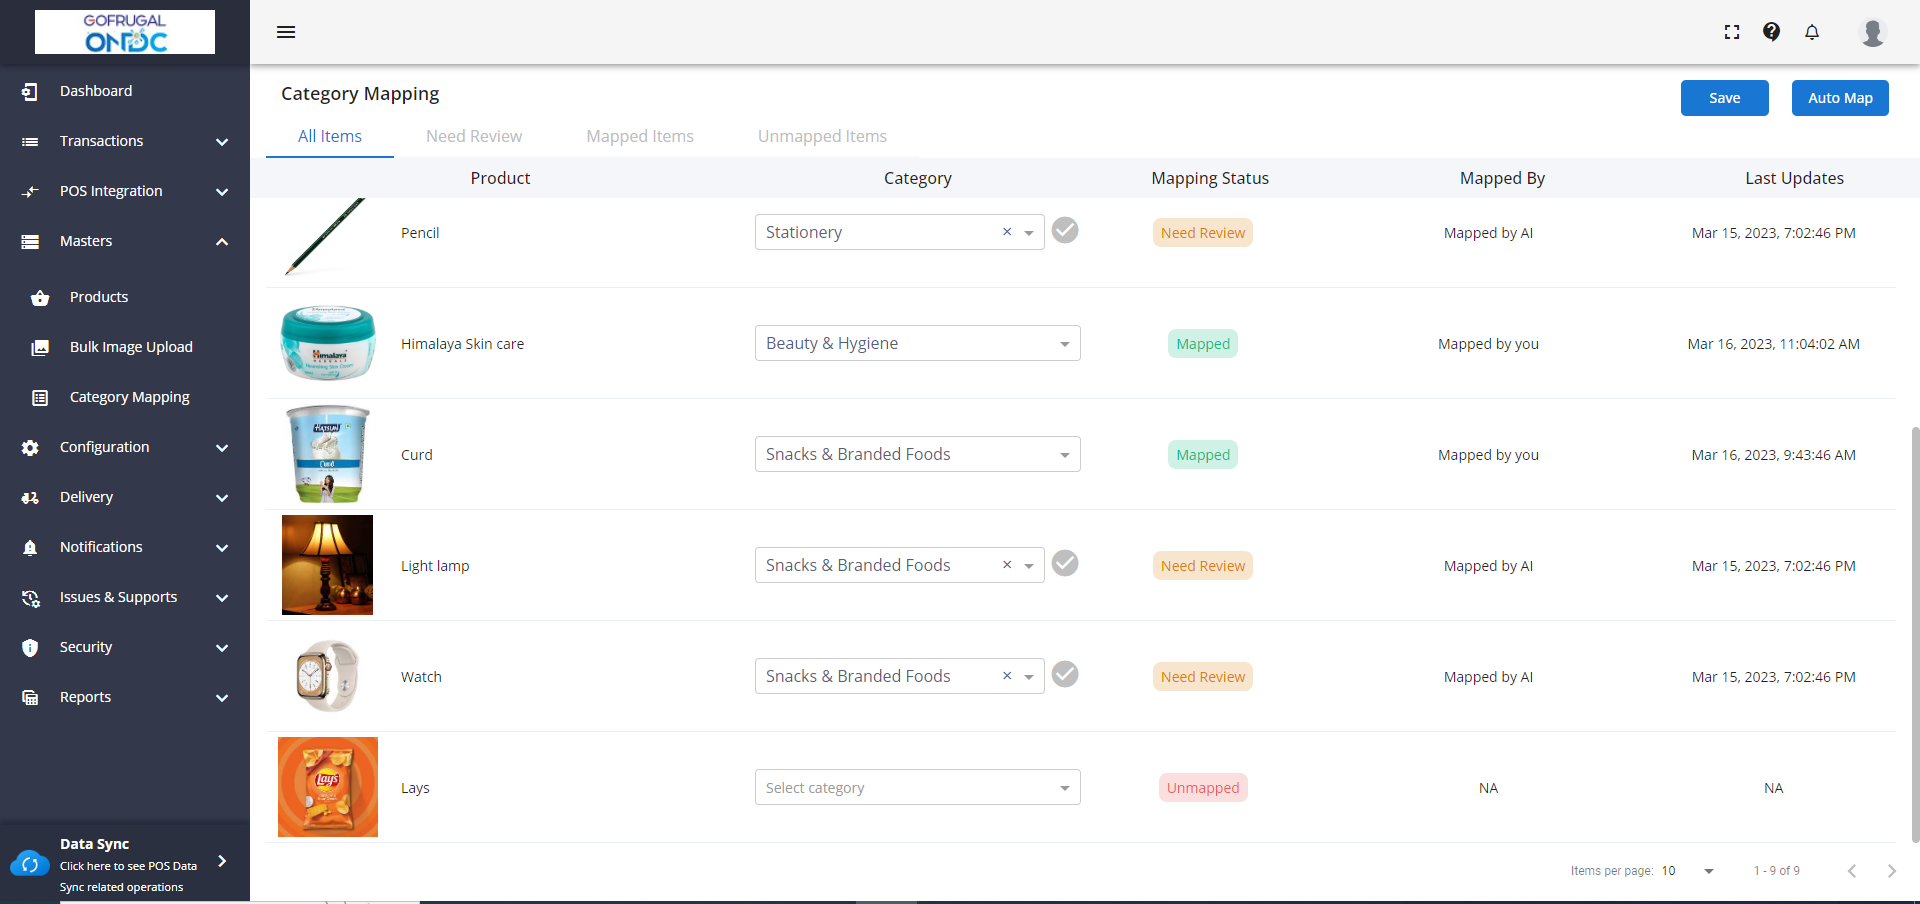Viewport: 1920px width, 904px height.
Task: Enter fullscreen mode via top bar icon
Action: [1732, 32]
